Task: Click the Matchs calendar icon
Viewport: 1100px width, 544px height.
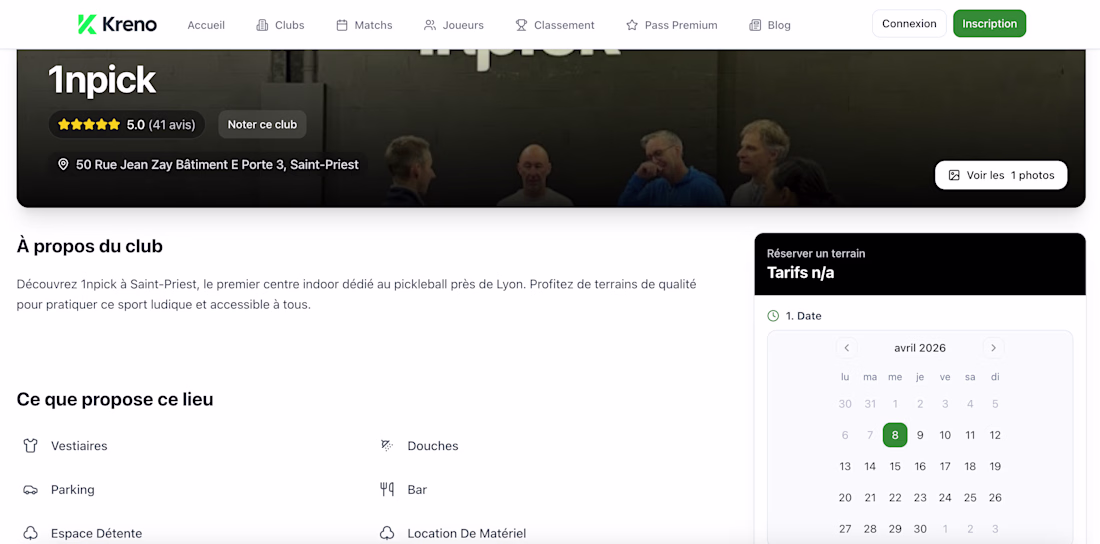Action: [342, 25]
